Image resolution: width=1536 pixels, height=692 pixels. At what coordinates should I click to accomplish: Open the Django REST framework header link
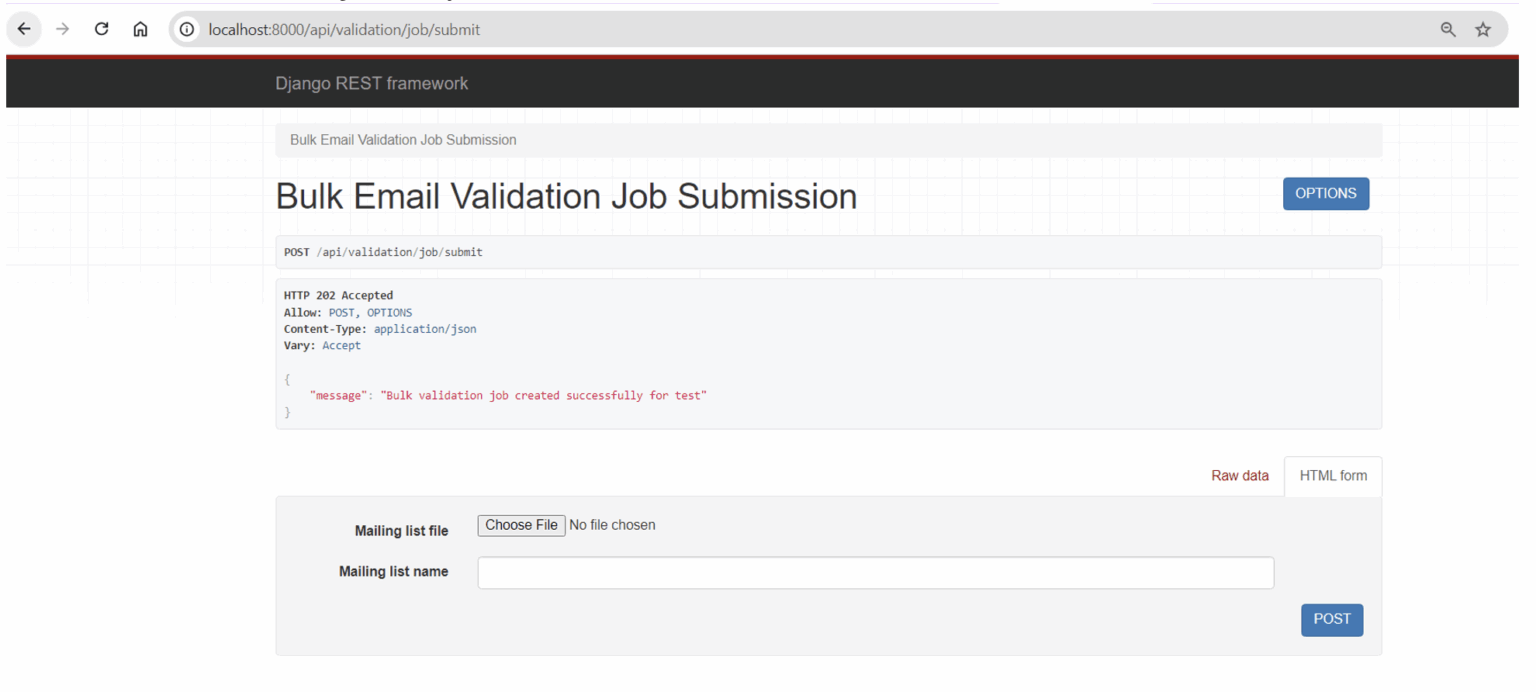pyautogui.click(x=372, y=84)
